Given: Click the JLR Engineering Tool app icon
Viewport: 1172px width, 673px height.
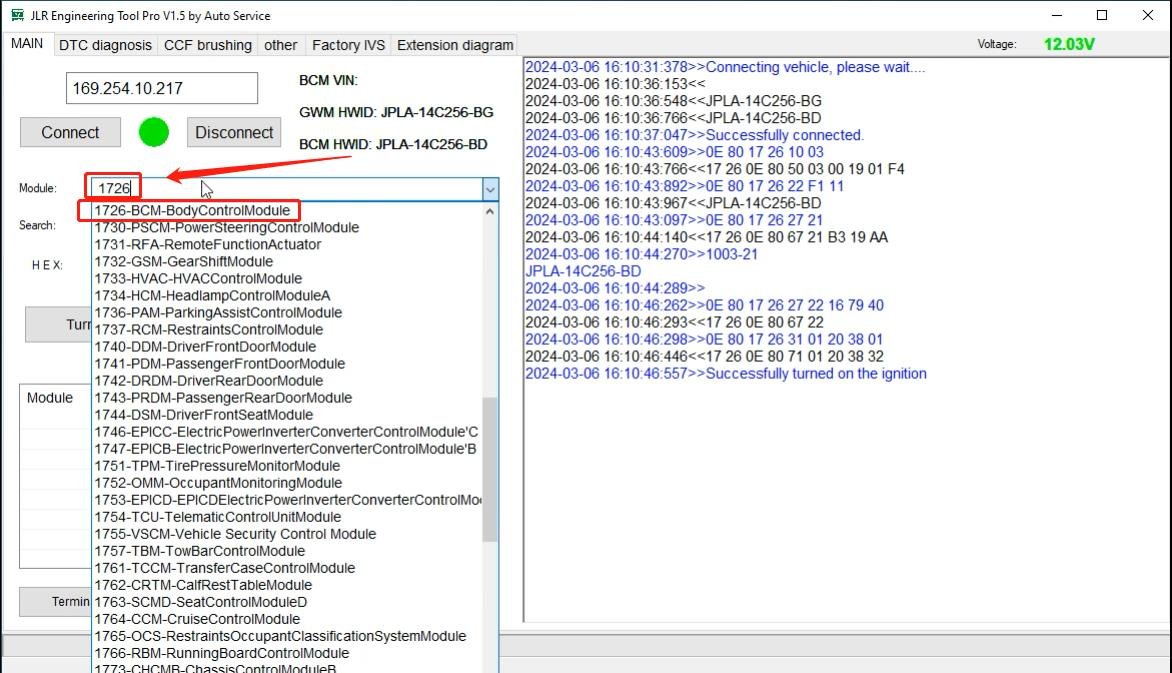Looking at the screenshot, I should pyautogui.click(x=16, y=15).
